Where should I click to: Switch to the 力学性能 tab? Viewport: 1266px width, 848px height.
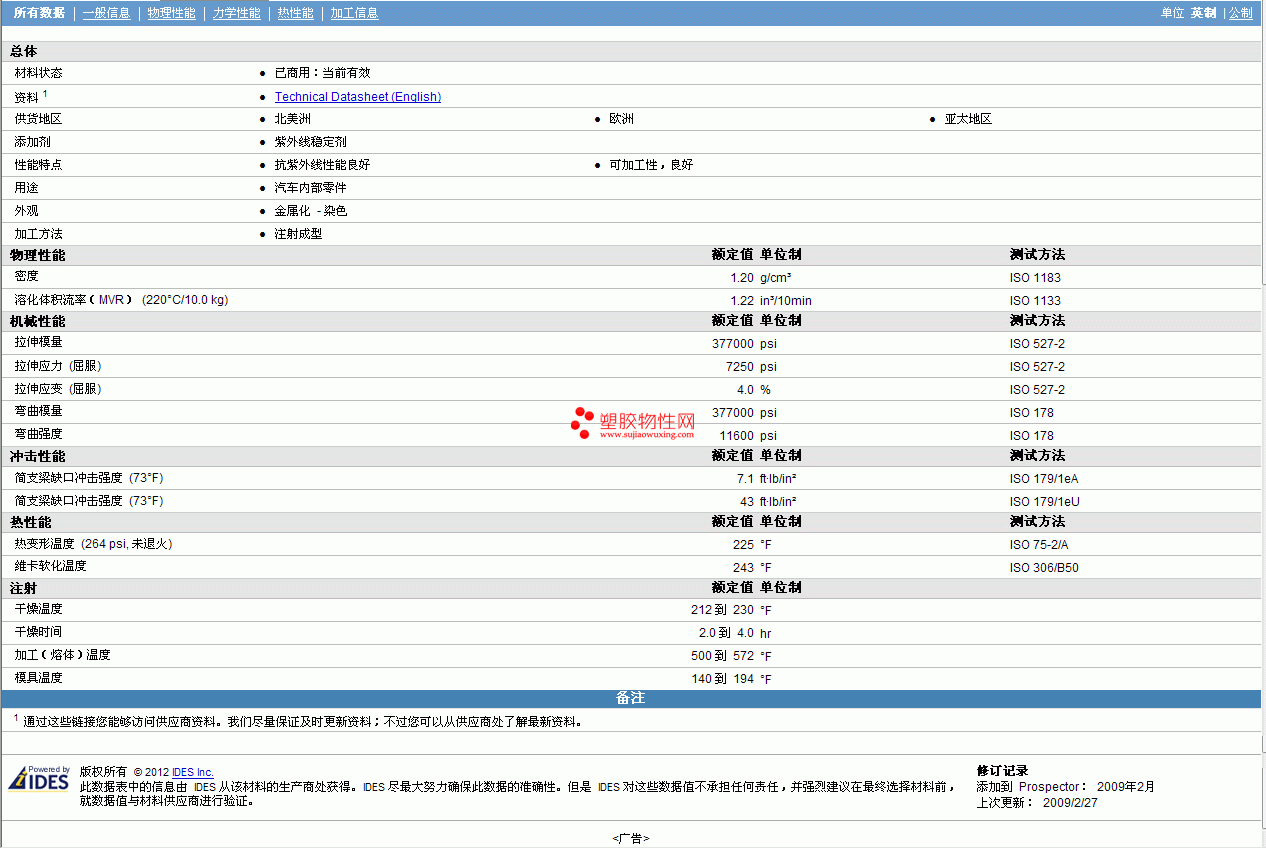pyautogui.click(x=237, y=13)
